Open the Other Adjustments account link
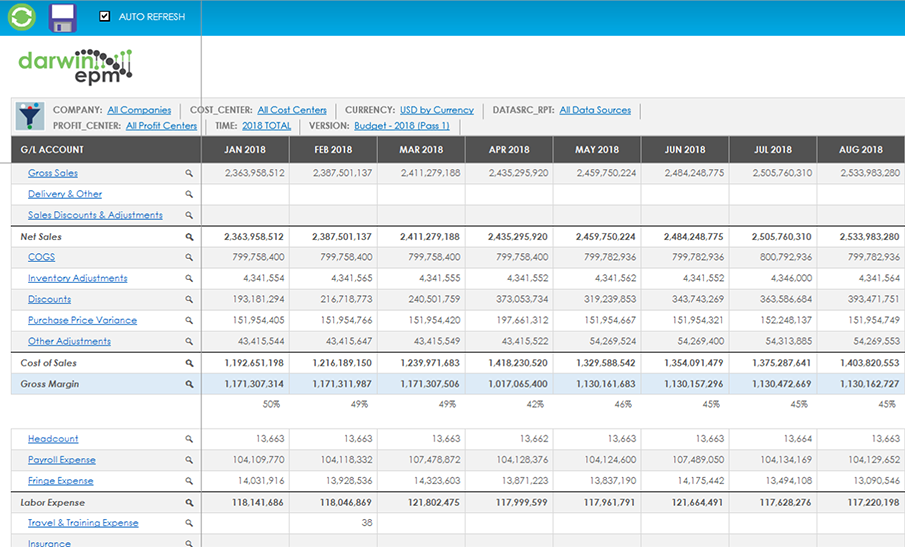Viewport: 905px width, 550px height. click(x=69, y=341)
